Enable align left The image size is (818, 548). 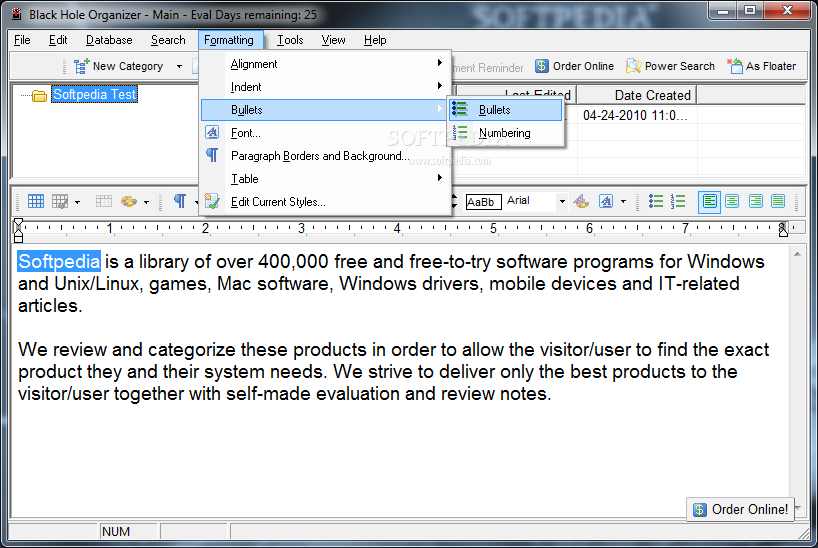(x=709, y=201)
